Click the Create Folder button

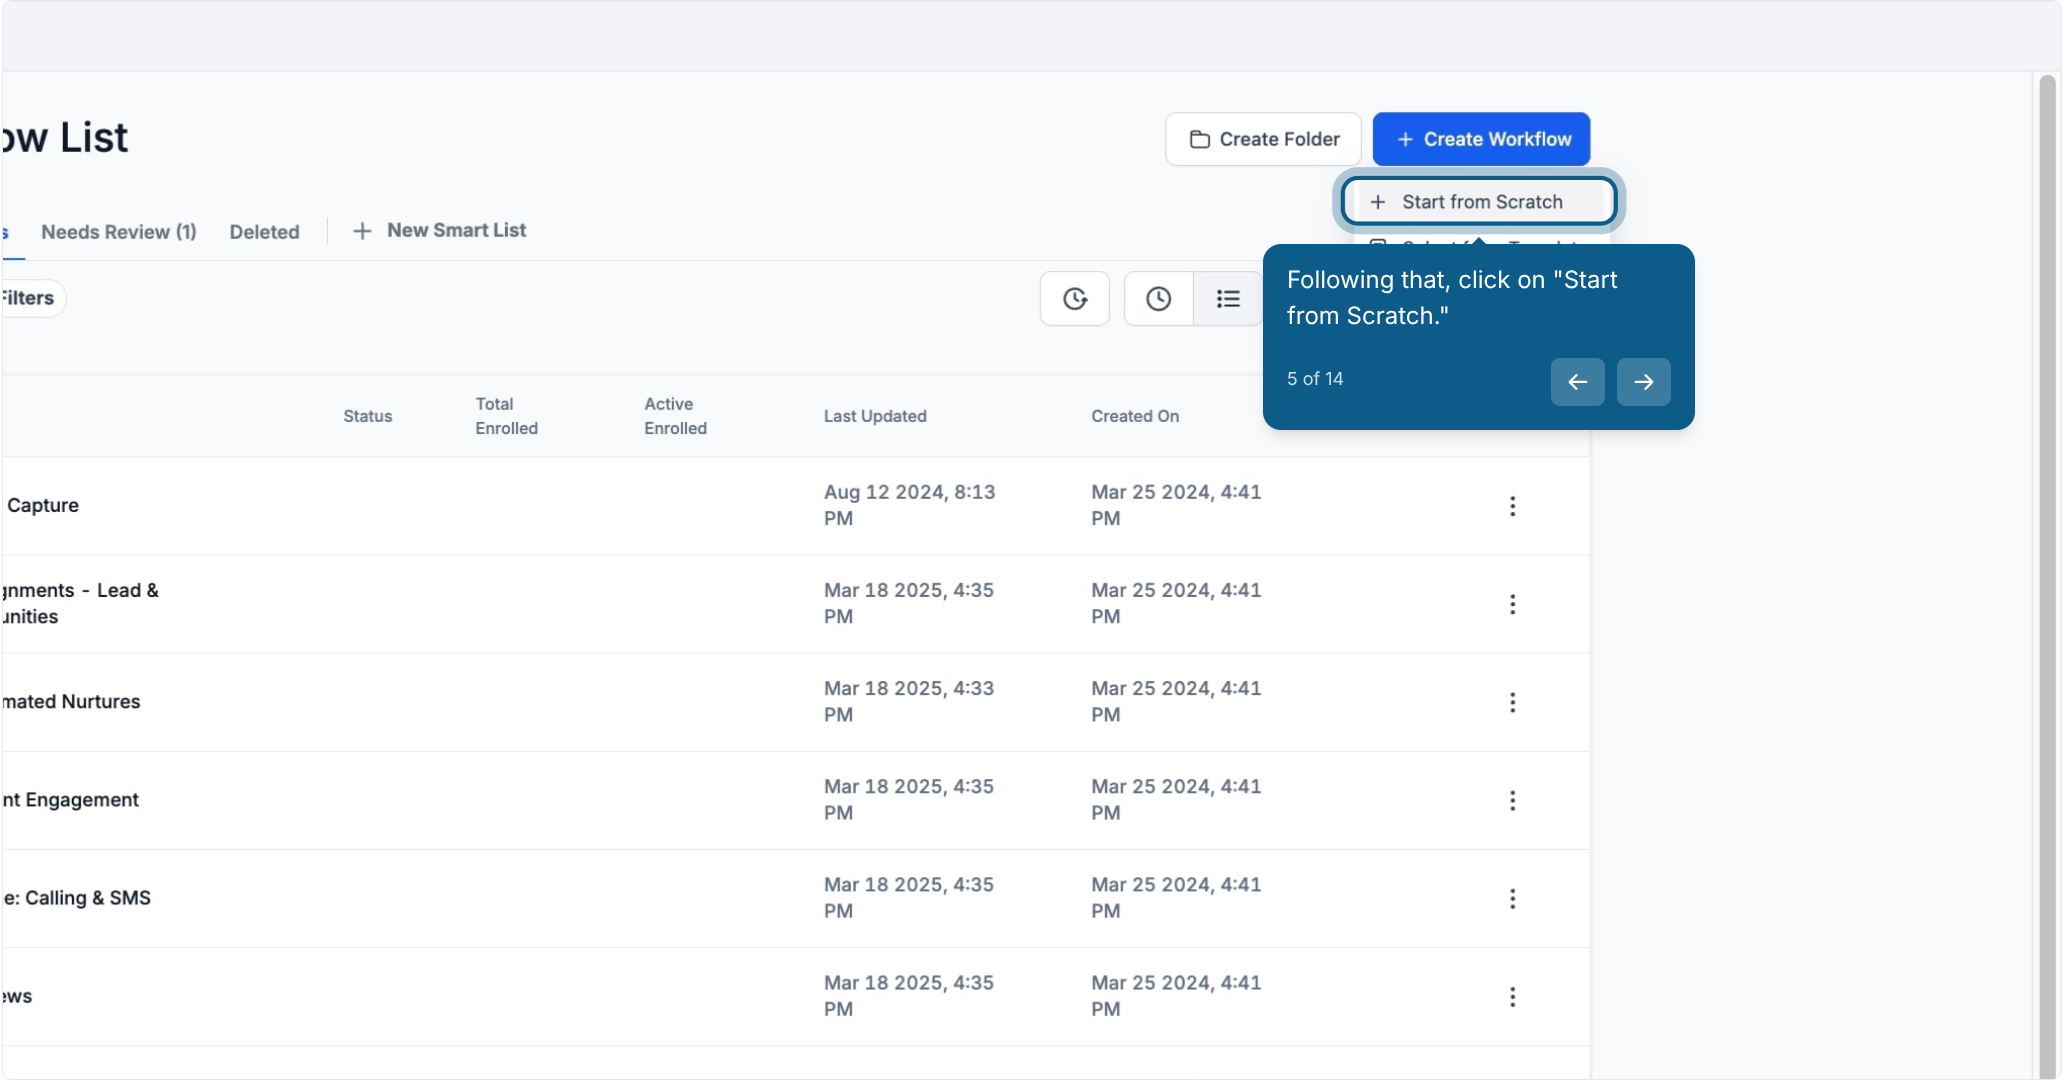1263,139
